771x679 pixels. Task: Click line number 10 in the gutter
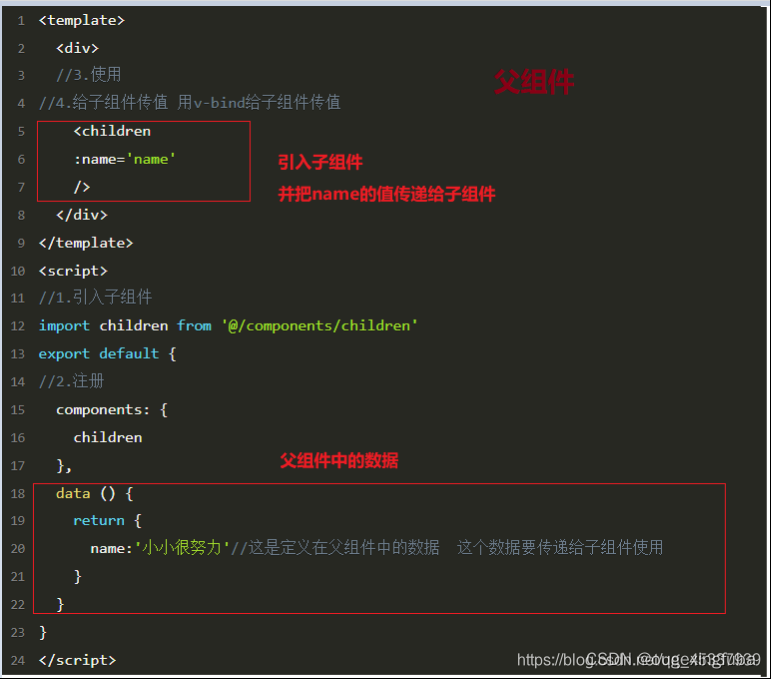(x=18, y=271)
